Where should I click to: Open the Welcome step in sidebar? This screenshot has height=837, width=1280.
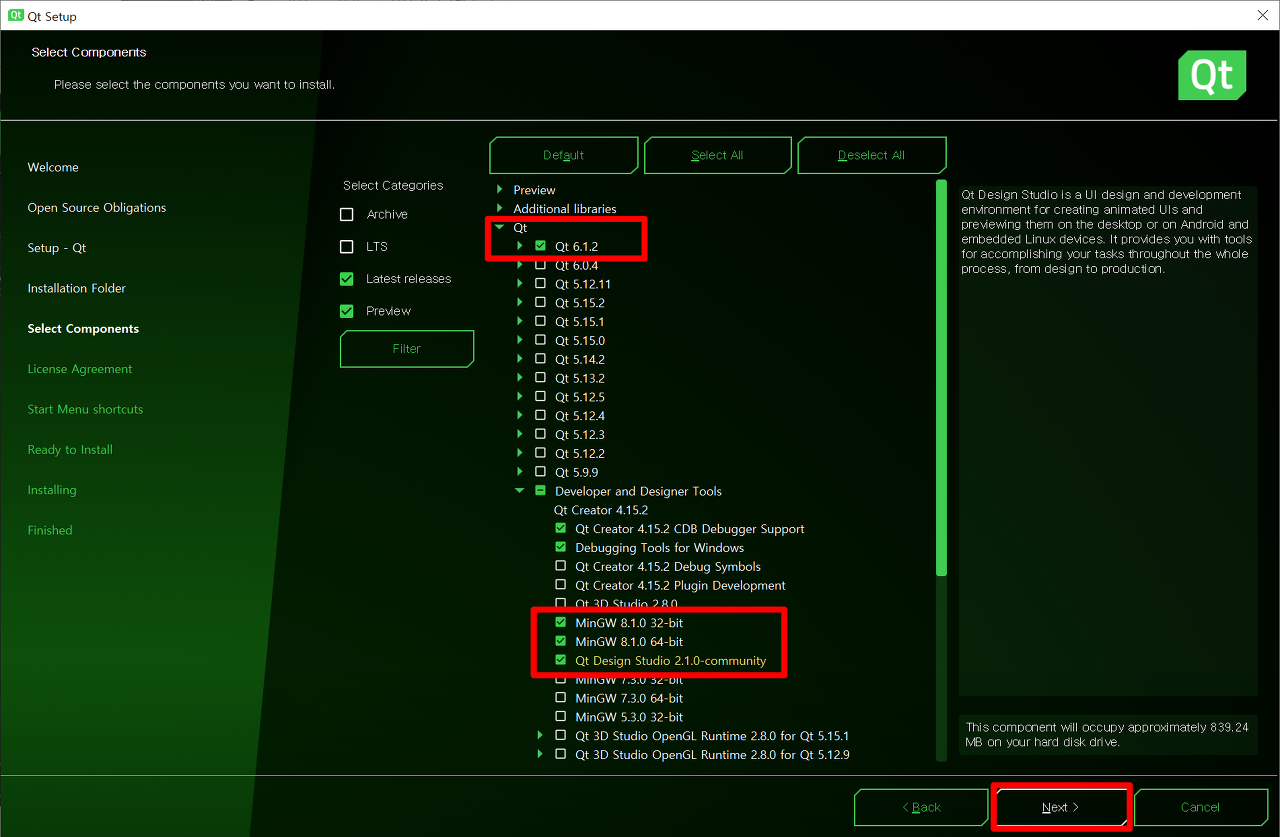(53, 167)
